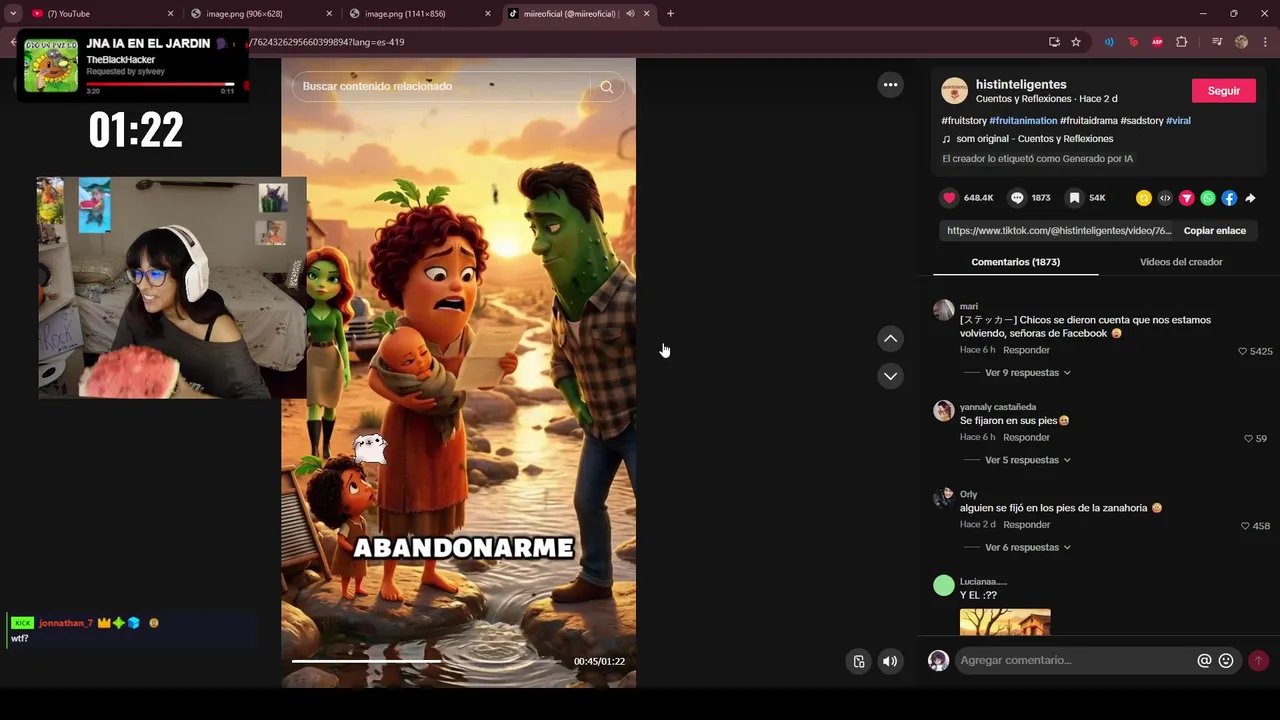Expand Ver 9 respuestas under mari's comment

click(1028, 373)
